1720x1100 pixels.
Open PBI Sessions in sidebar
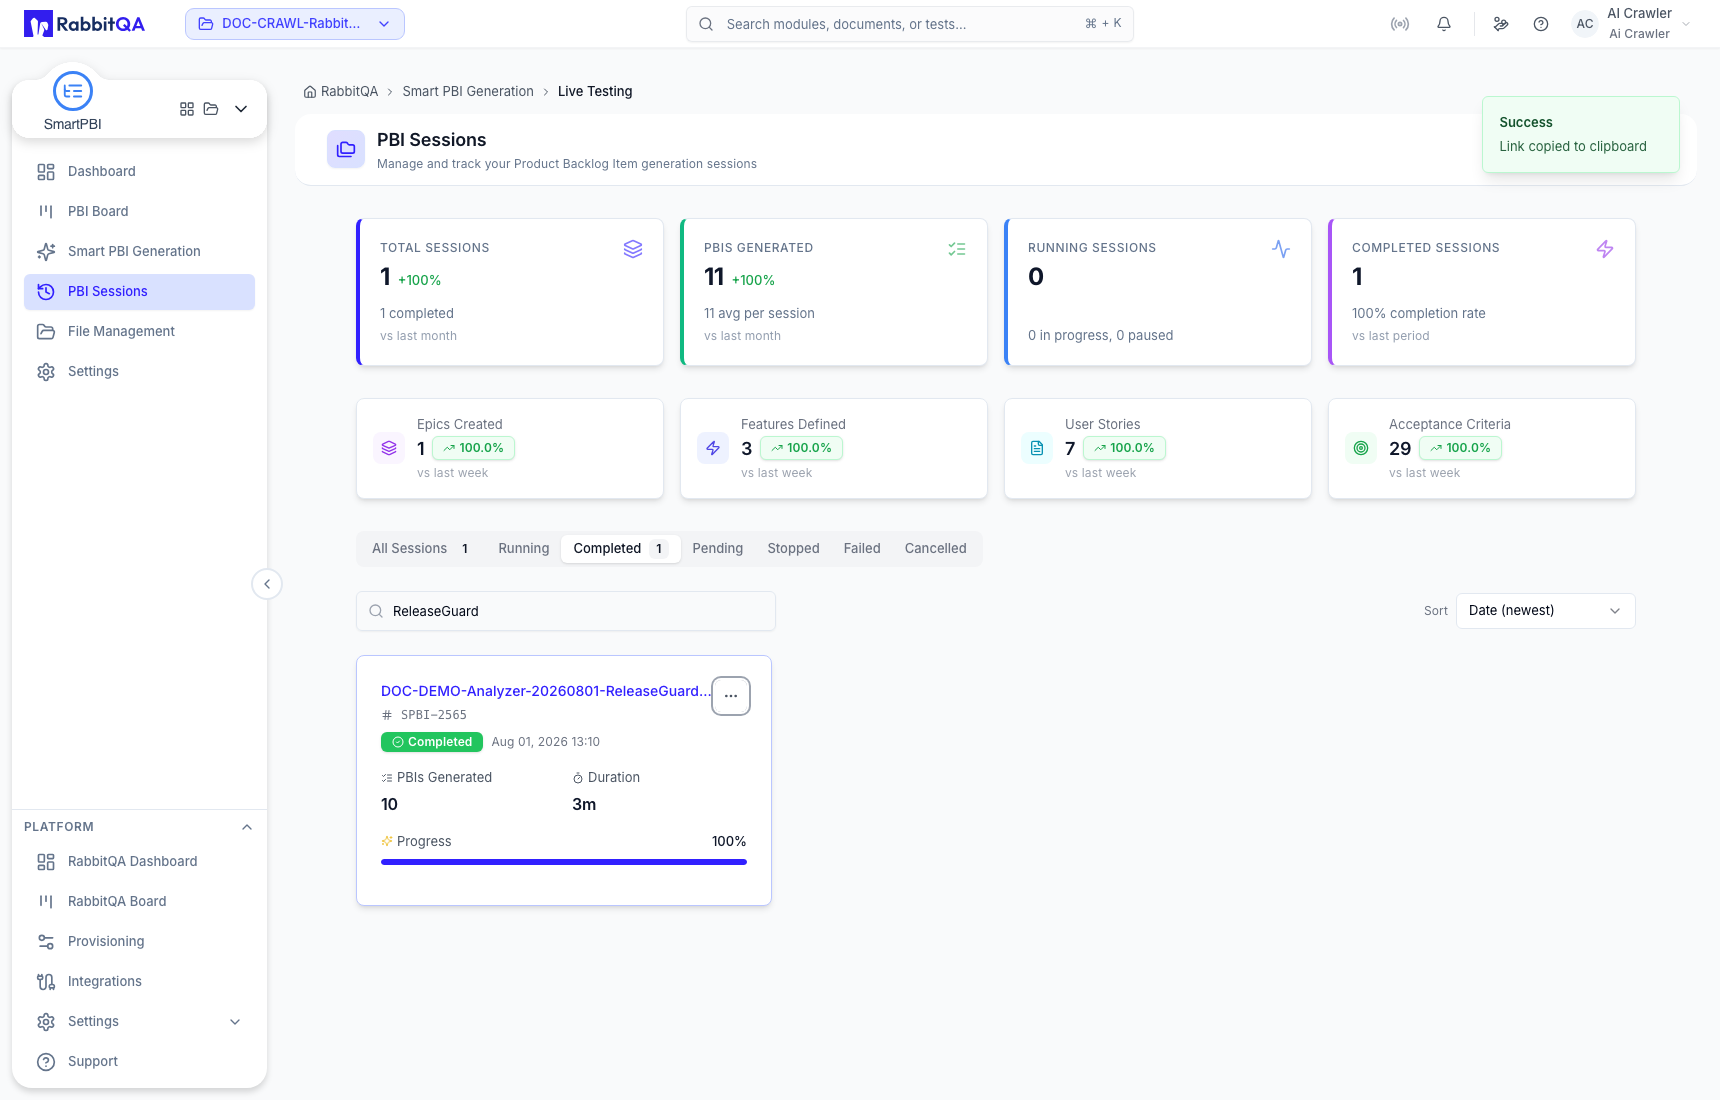[x=139, y=292]
